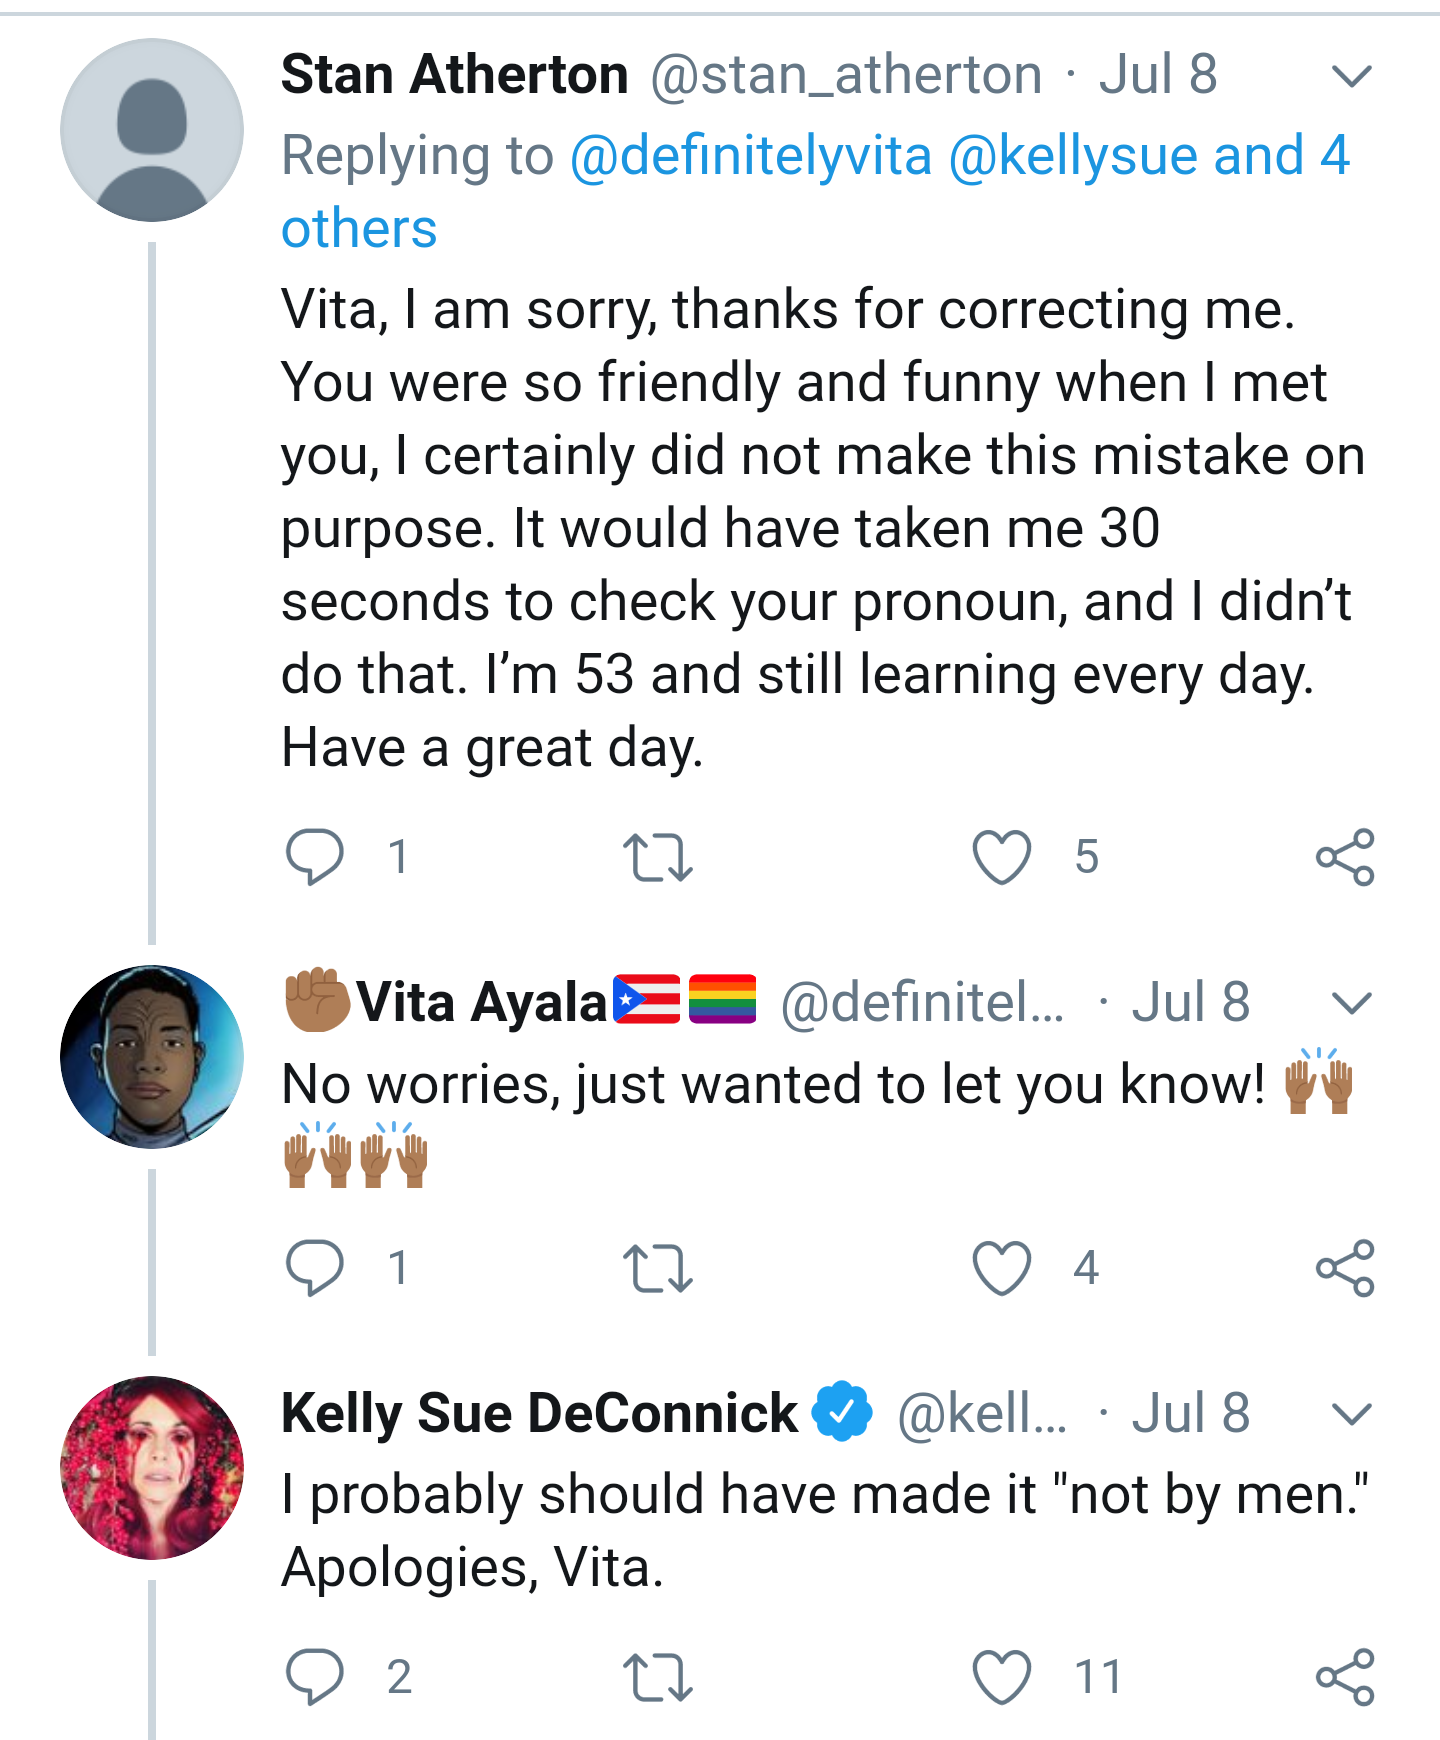
Task: Open options chevron on Stan Atherton's tweet
Action: (x=1352, y=76)
